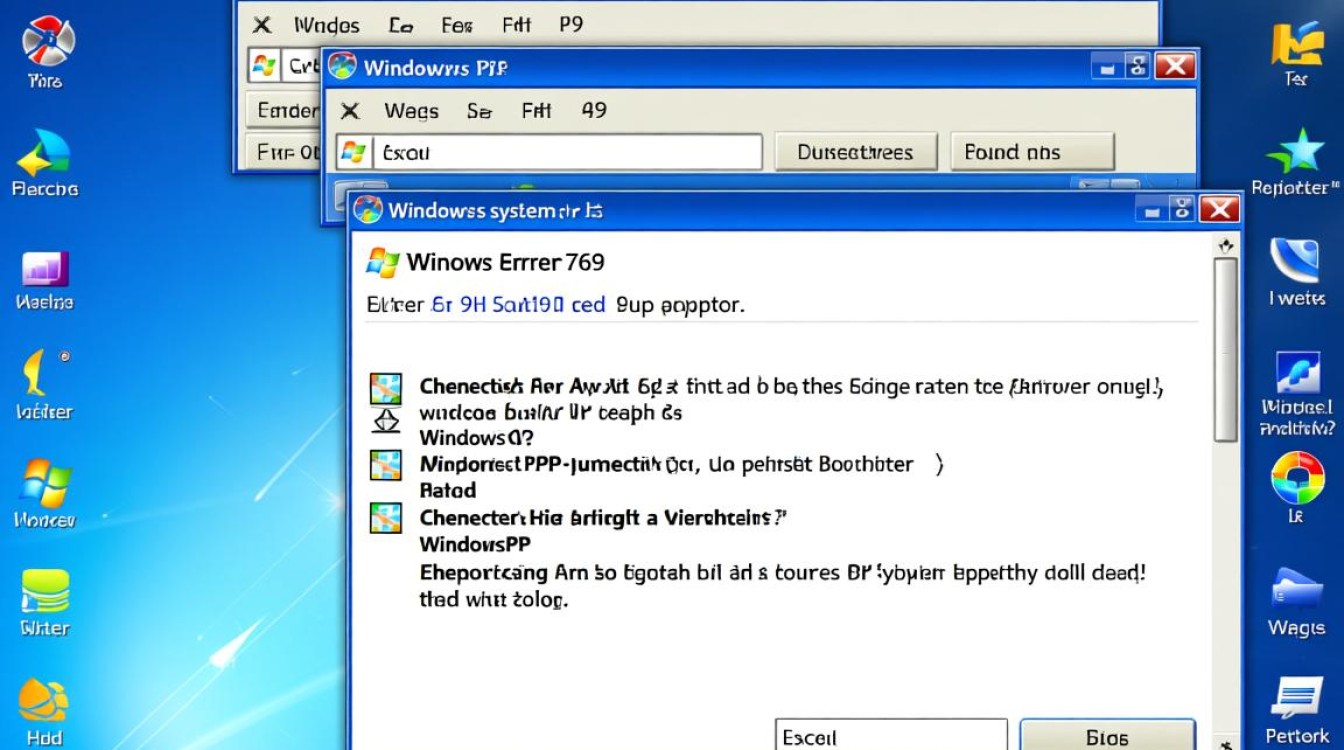Click the icon beside the "Minporiect PPP" entry
This screenshot has height=750, width=1344.
point(385,464)
